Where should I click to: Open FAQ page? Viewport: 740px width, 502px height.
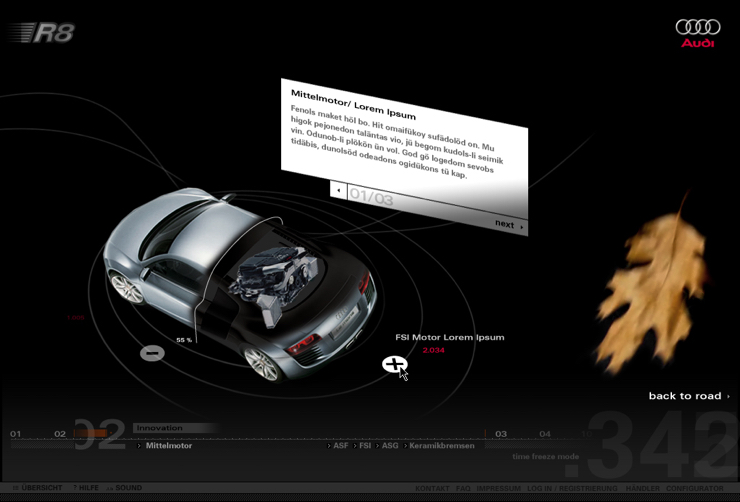tap(463, 488)
